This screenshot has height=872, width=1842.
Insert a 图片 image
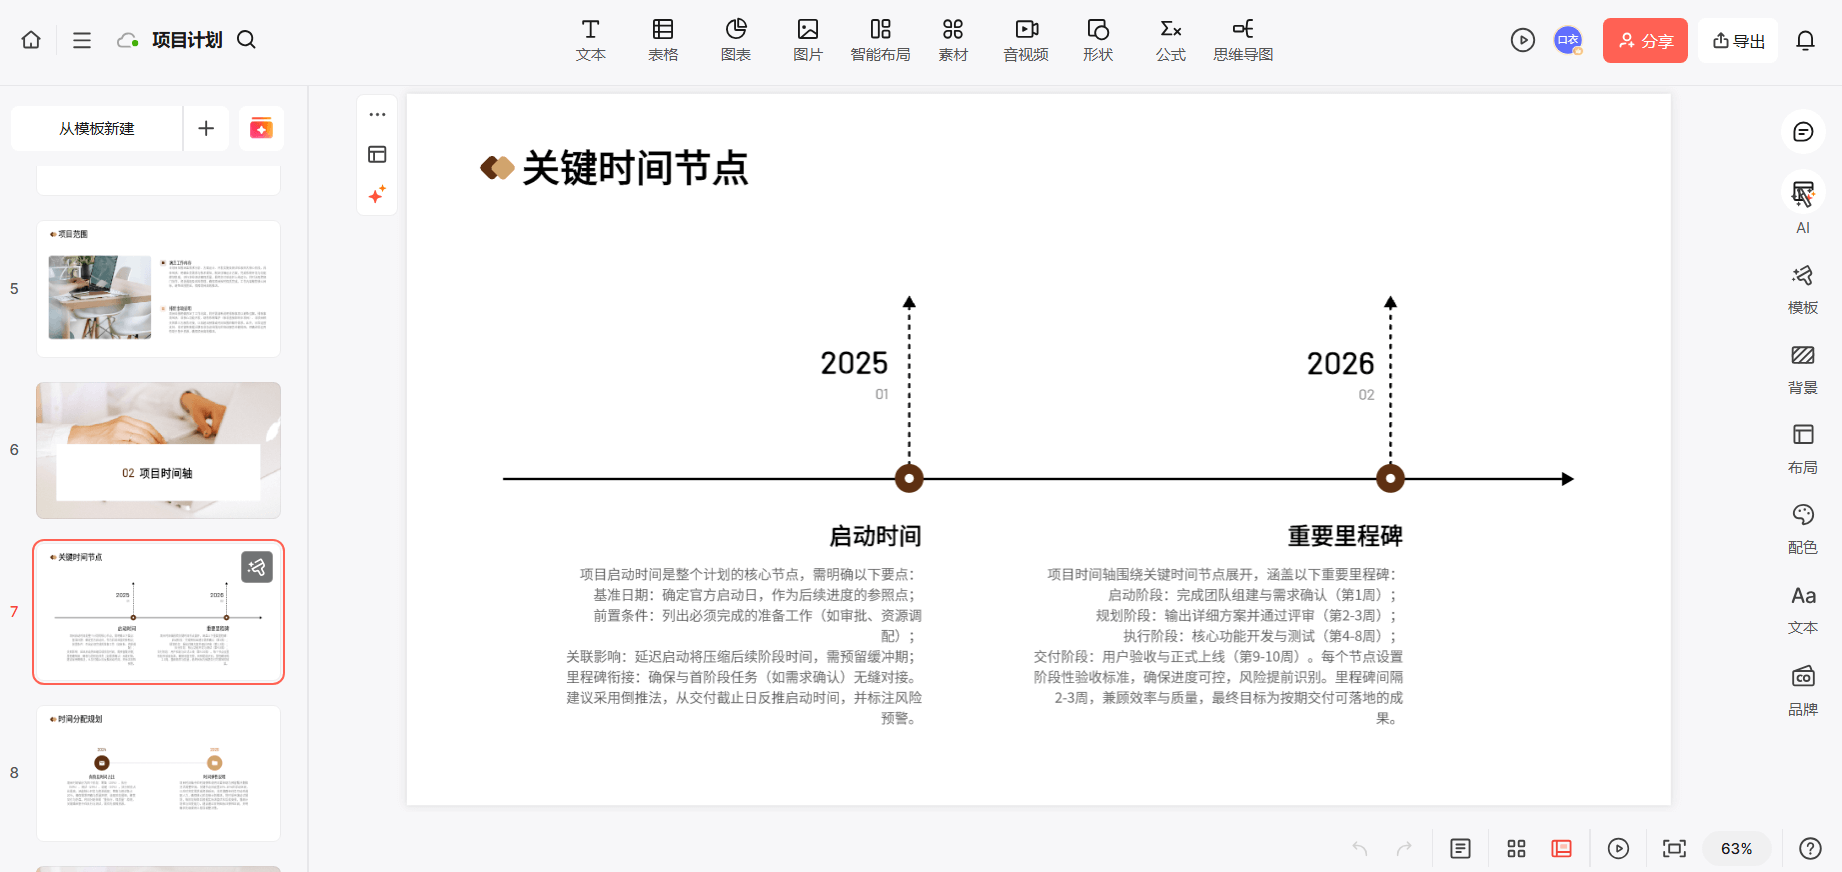point(808,41)
